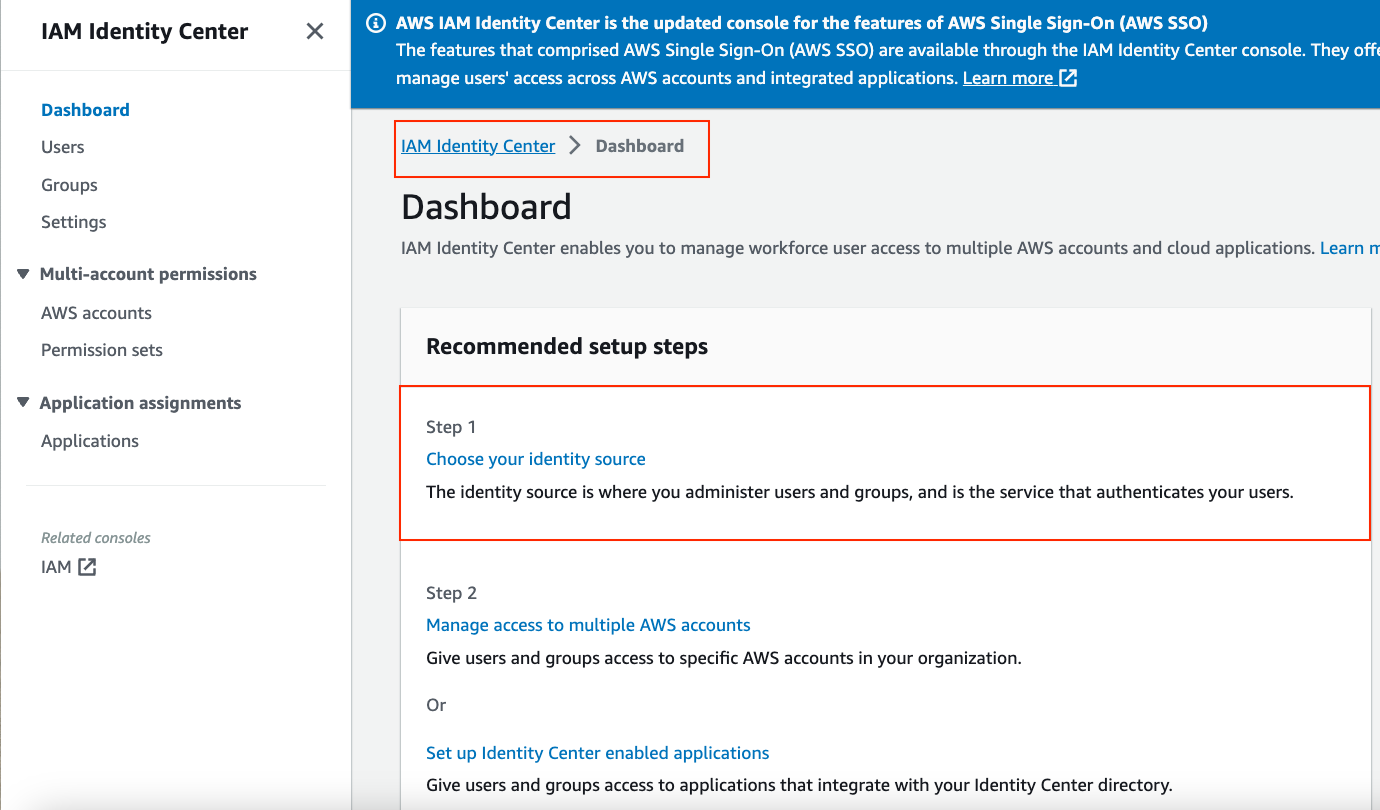Open Choose your identity source

tap(536, 458)
